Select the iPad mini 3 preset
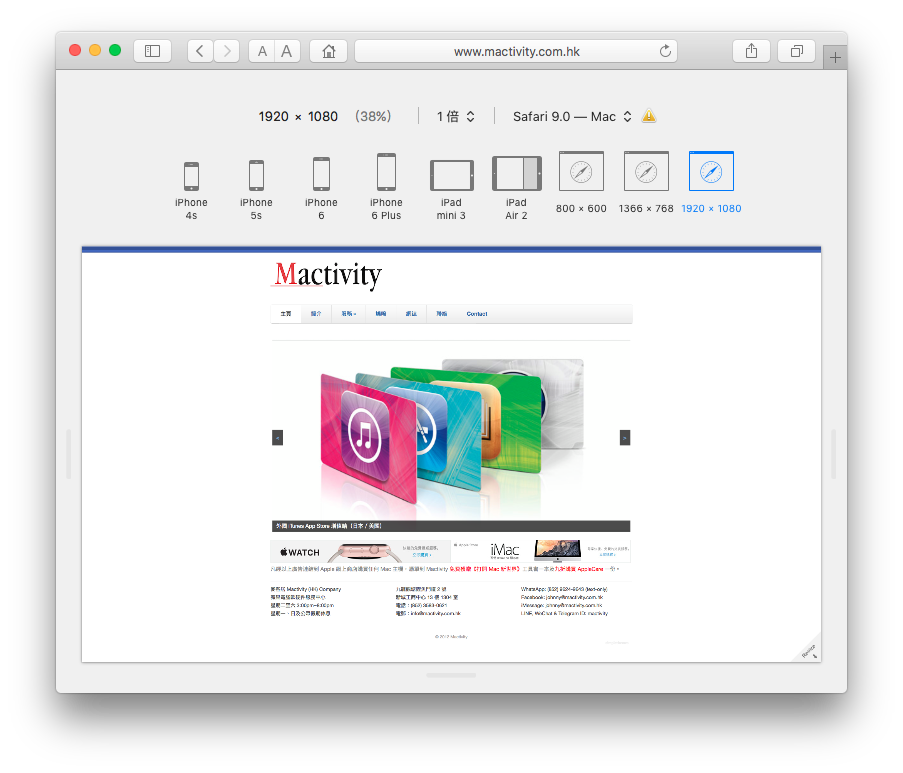 tap(452, 191)
